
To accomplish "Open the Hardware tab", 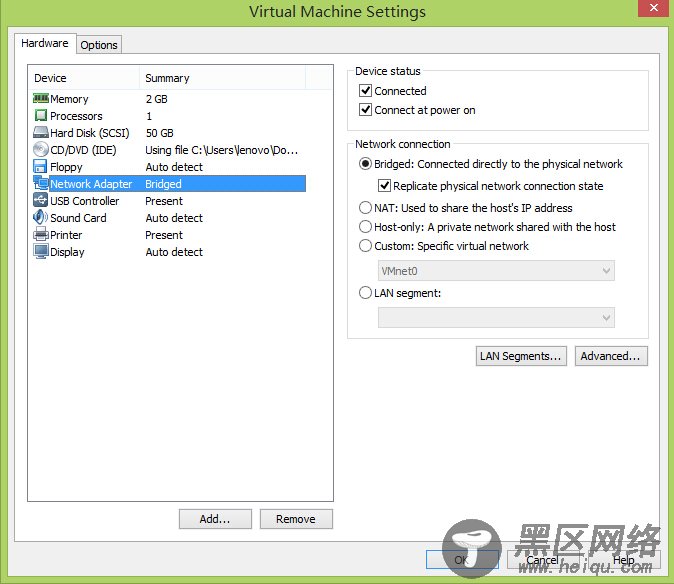I will [x=45, y=44].
